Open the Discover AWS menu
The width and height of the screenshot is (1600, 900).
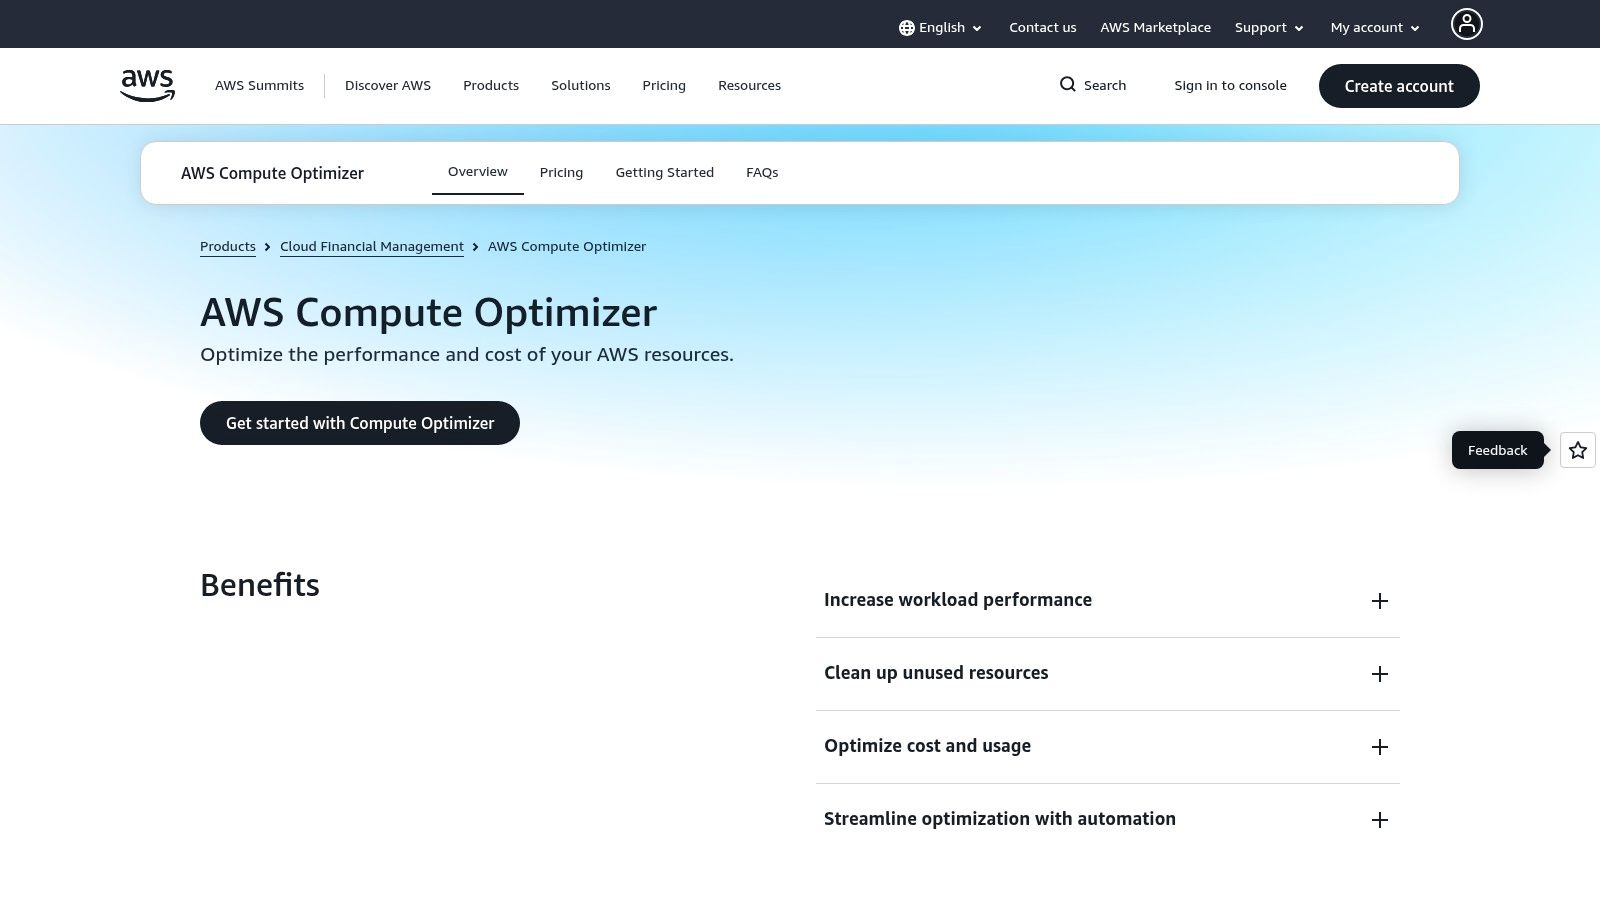pyautogui.click(x=388, y=86)
